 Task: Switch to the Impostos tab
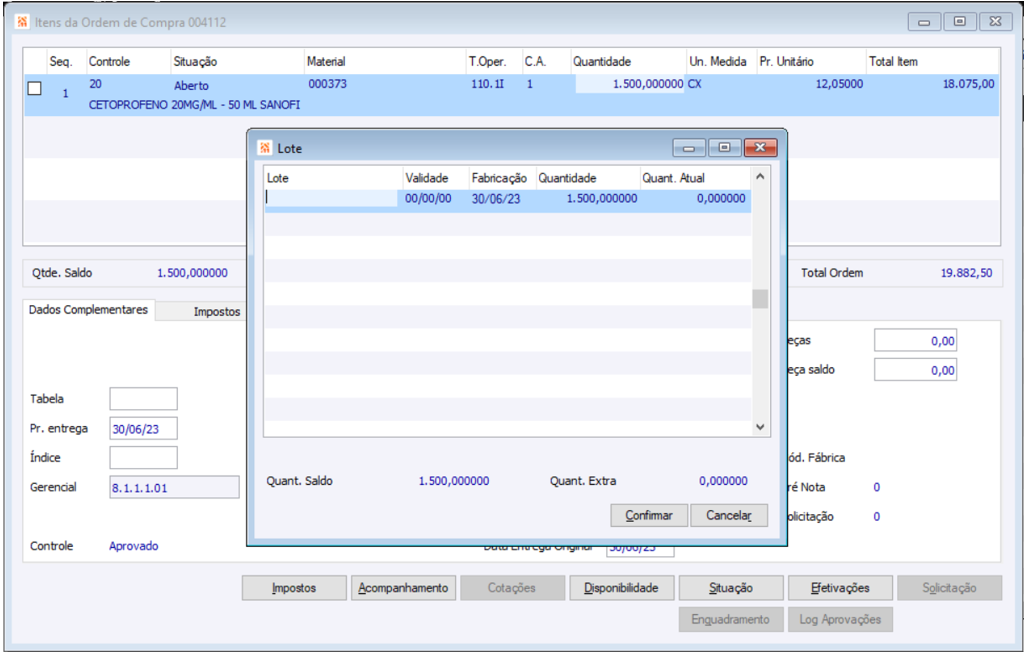[216, 312]
